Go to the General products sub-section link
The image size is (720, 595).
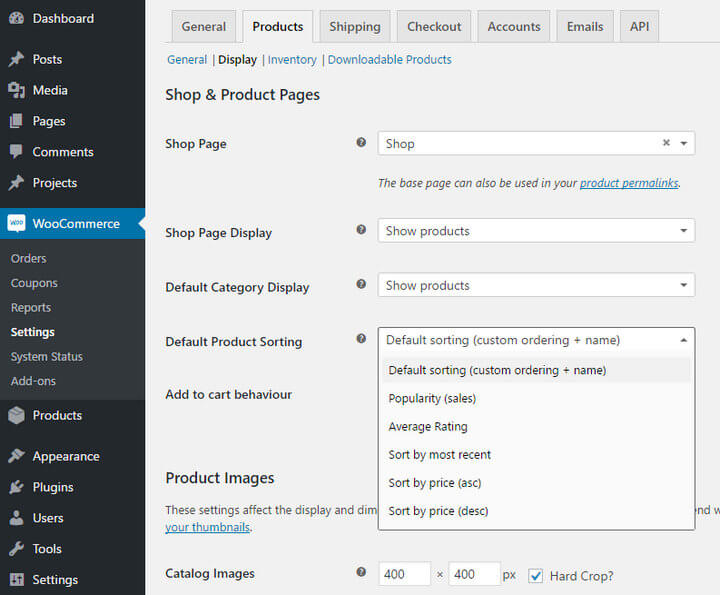[x=187, y=60]
